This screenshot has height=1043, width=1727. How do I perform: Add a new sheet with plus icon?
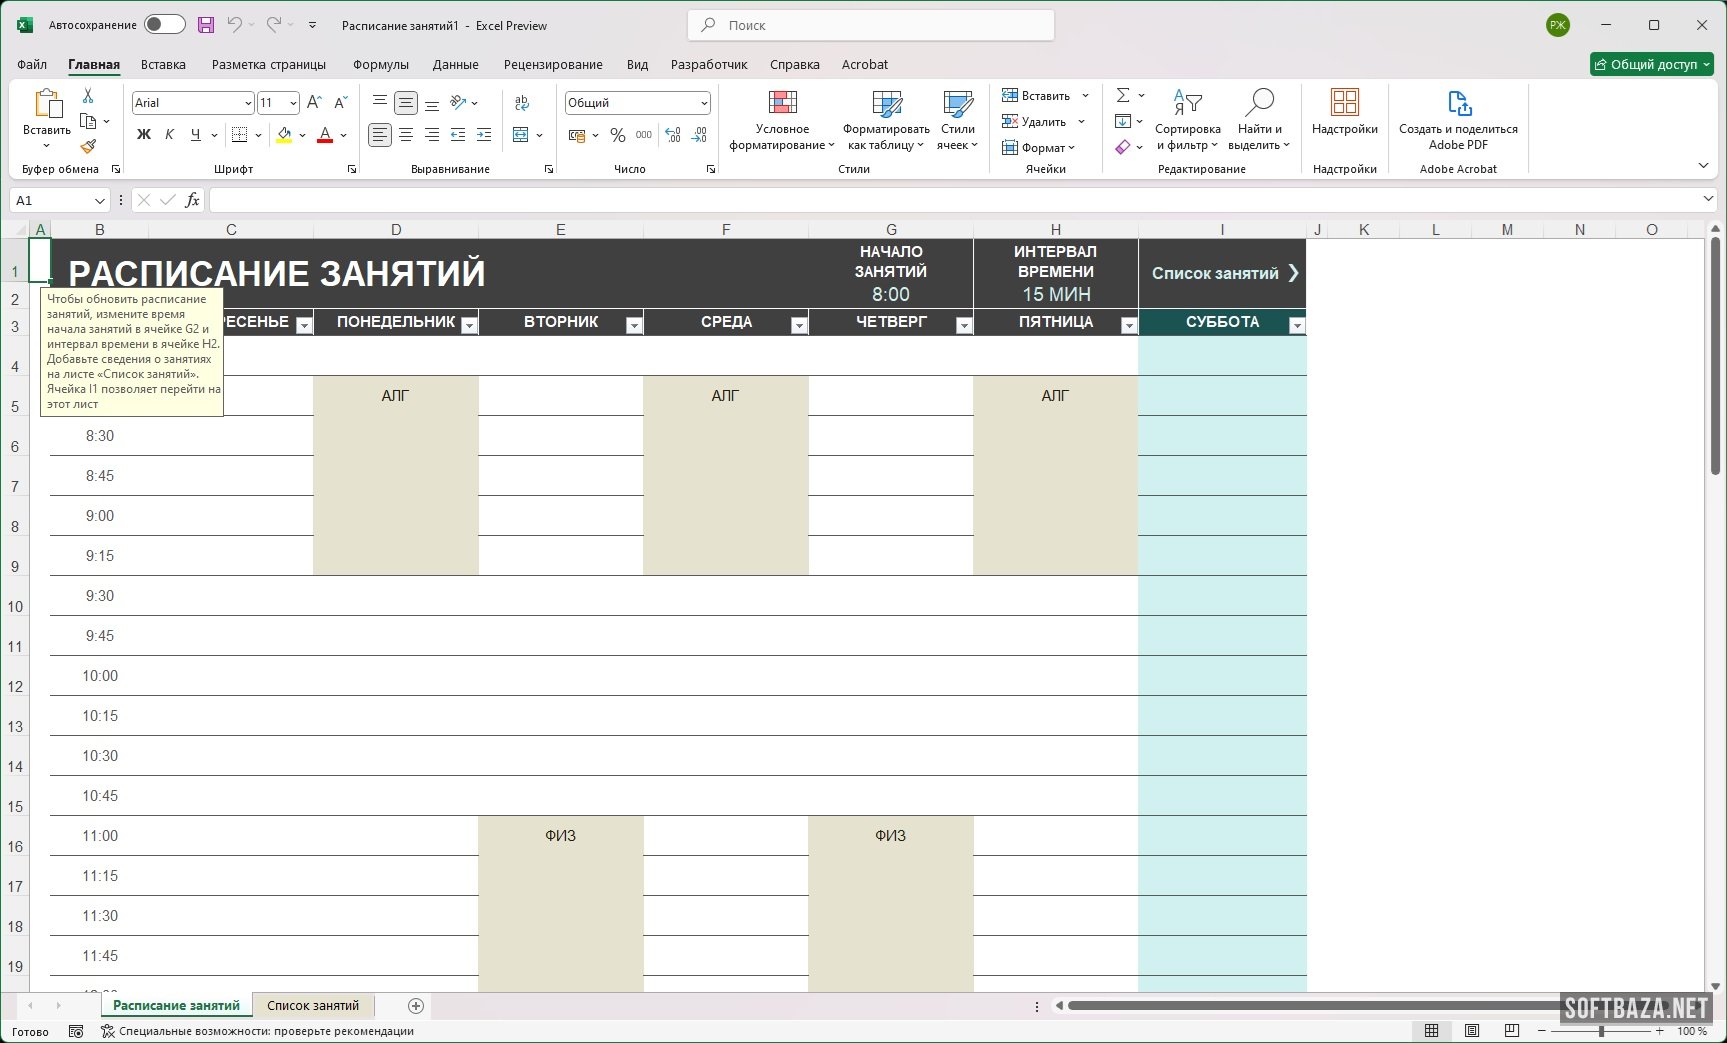click(416, 1005)
